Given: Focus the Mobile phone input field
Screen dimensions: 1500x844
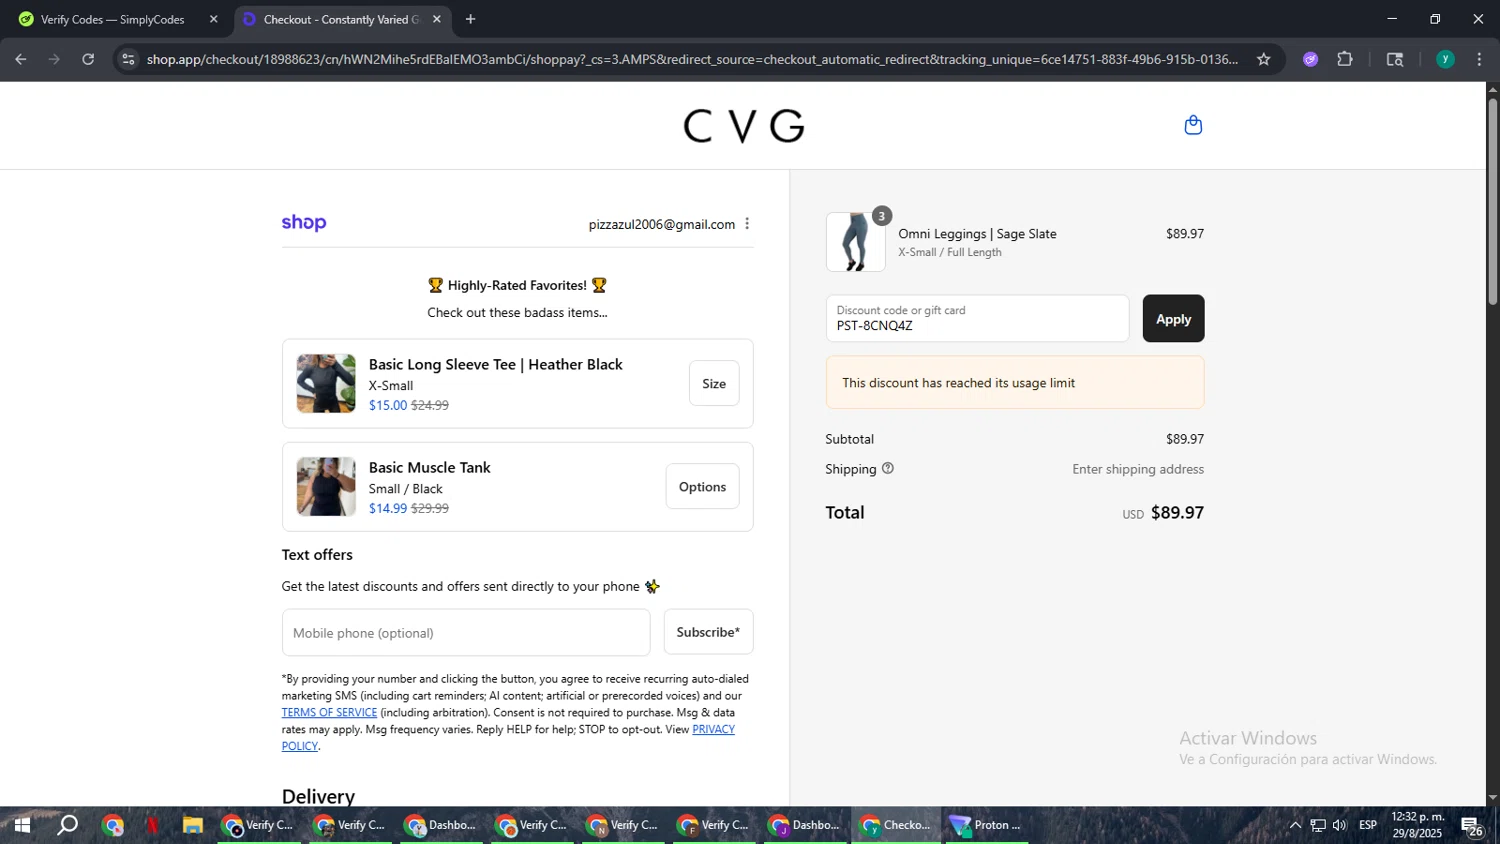Looking at the screenshot, I should [466, 632].
